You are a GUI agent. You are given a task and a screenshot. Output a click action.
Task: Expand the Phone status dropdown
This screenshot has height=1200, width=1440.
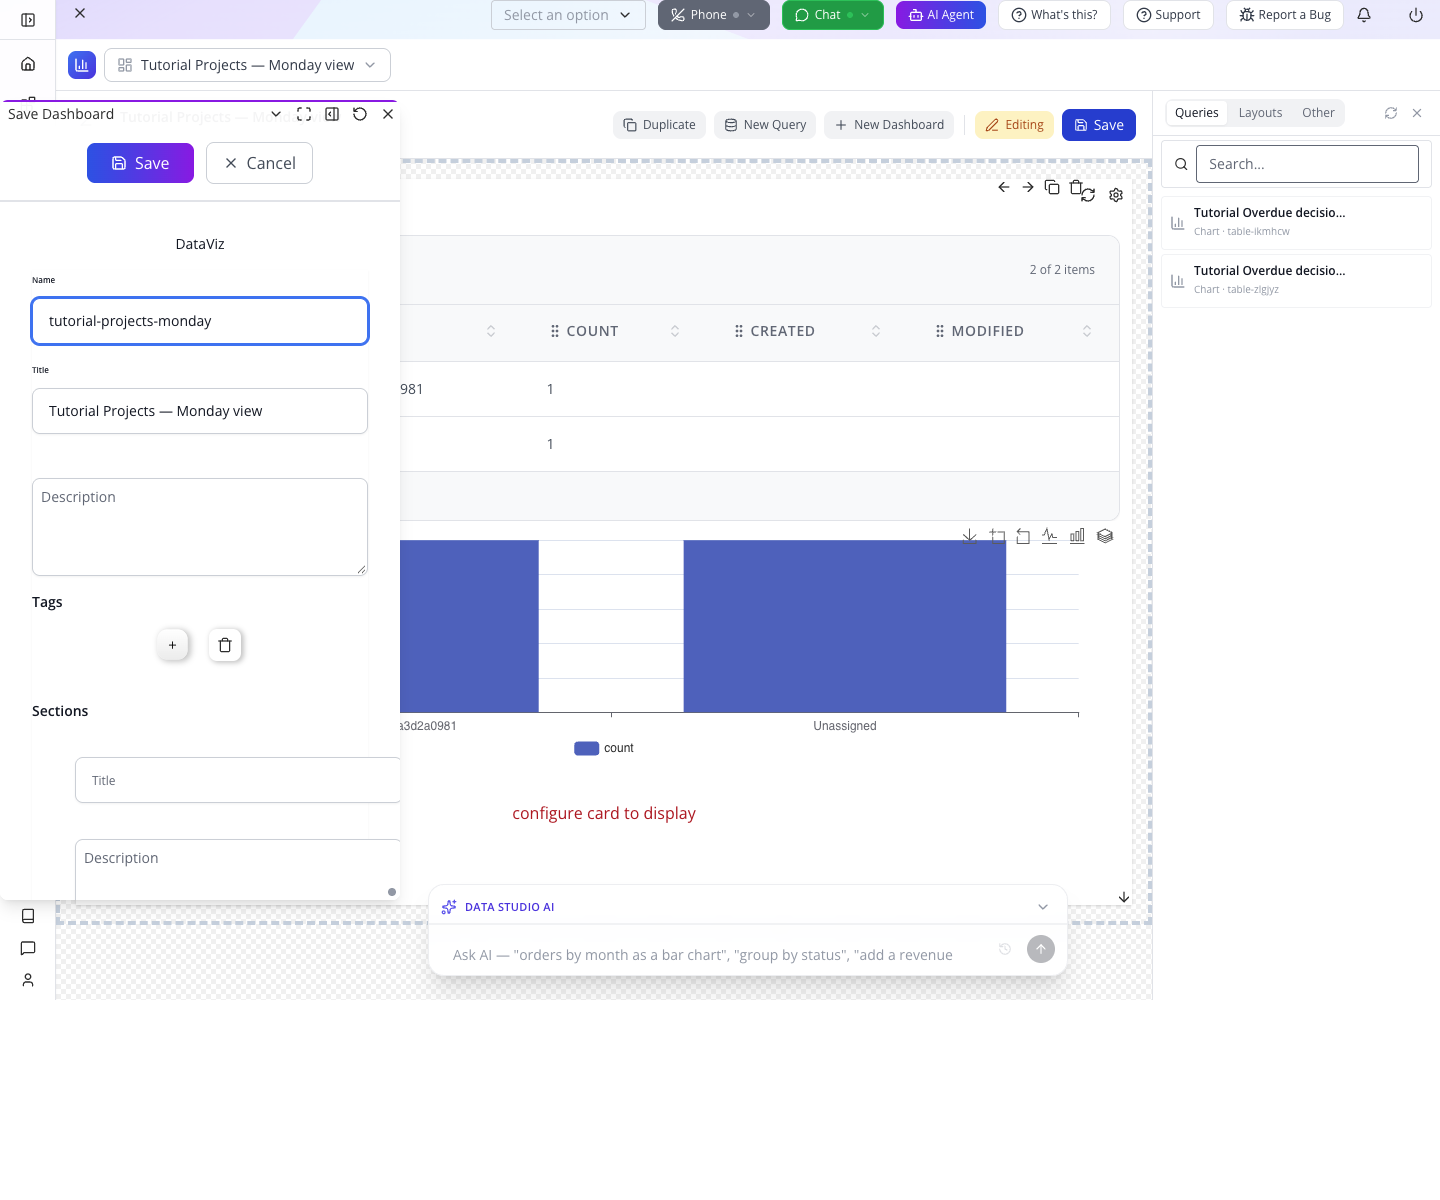[751, 15]
